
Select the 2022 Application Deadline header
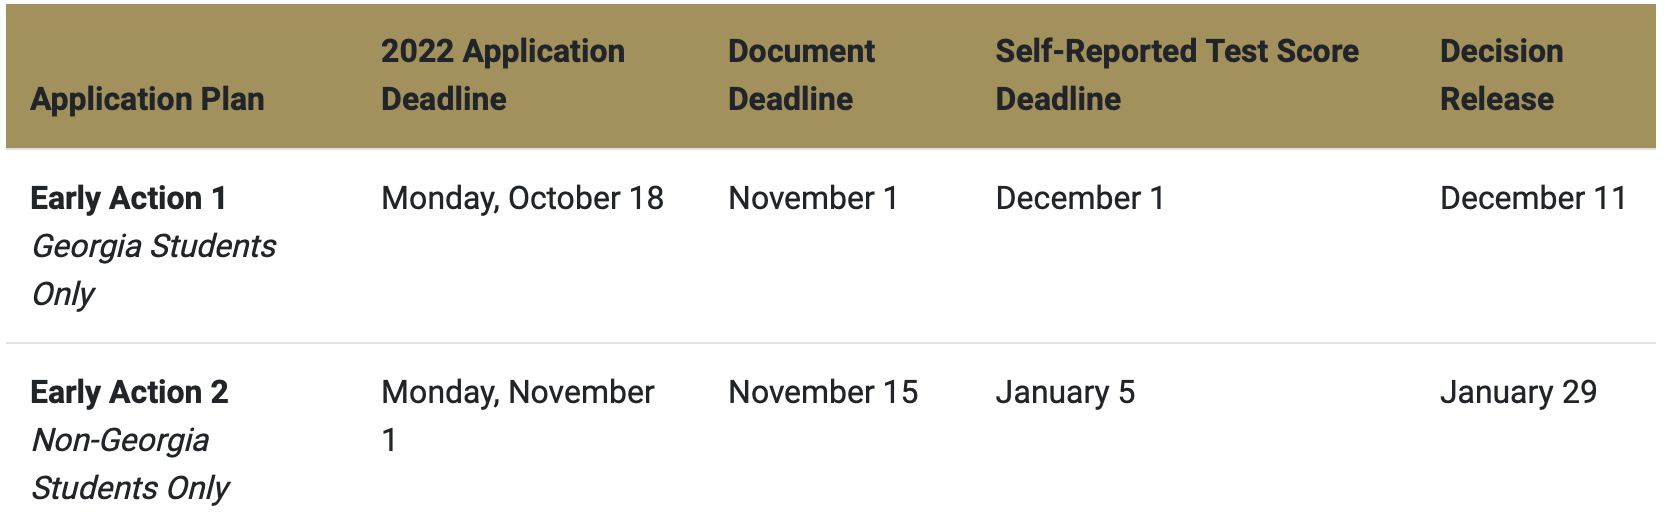click(x=503, y=75)
